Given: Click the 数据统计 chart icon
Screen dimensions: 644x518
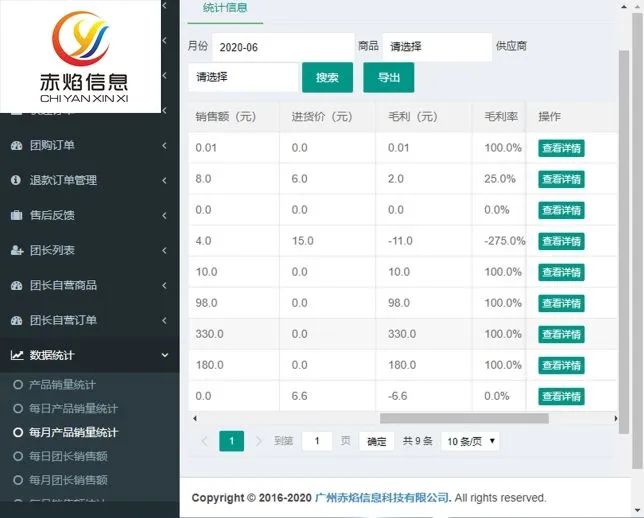Looking at the screenshot, I should point(16,356).
